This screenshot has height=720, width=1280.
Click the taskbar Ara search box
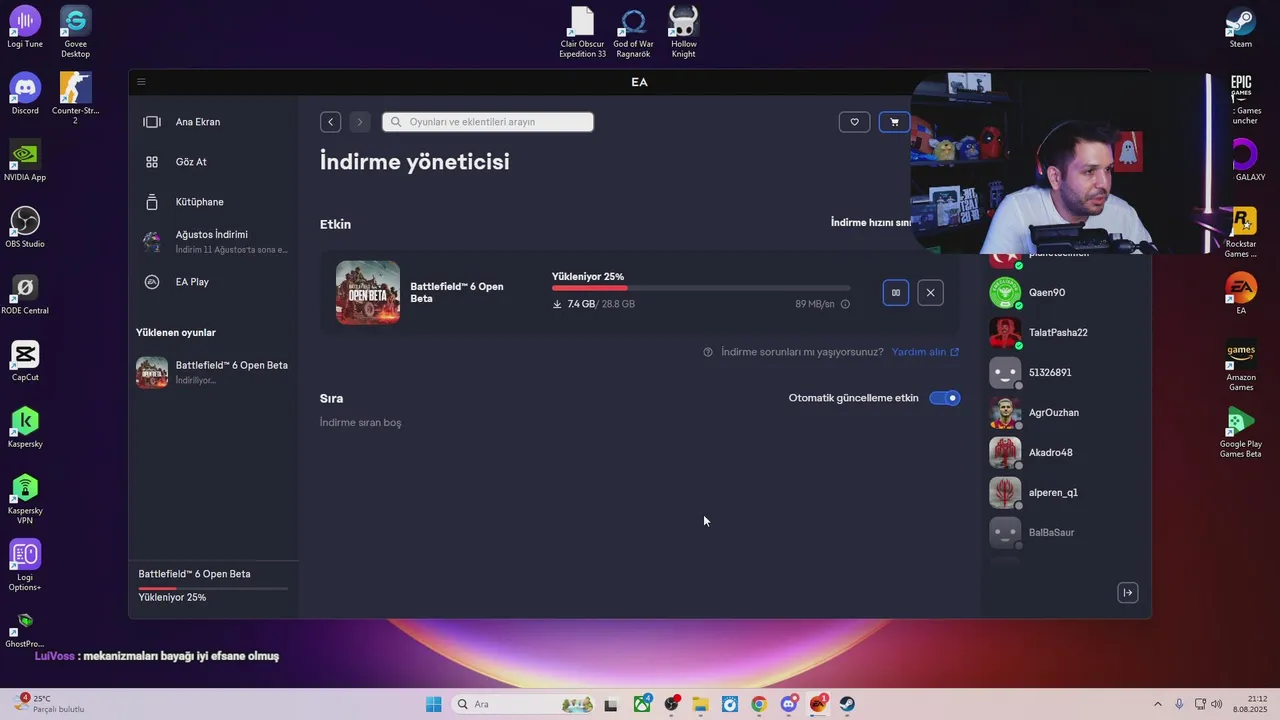click(523, 704)
